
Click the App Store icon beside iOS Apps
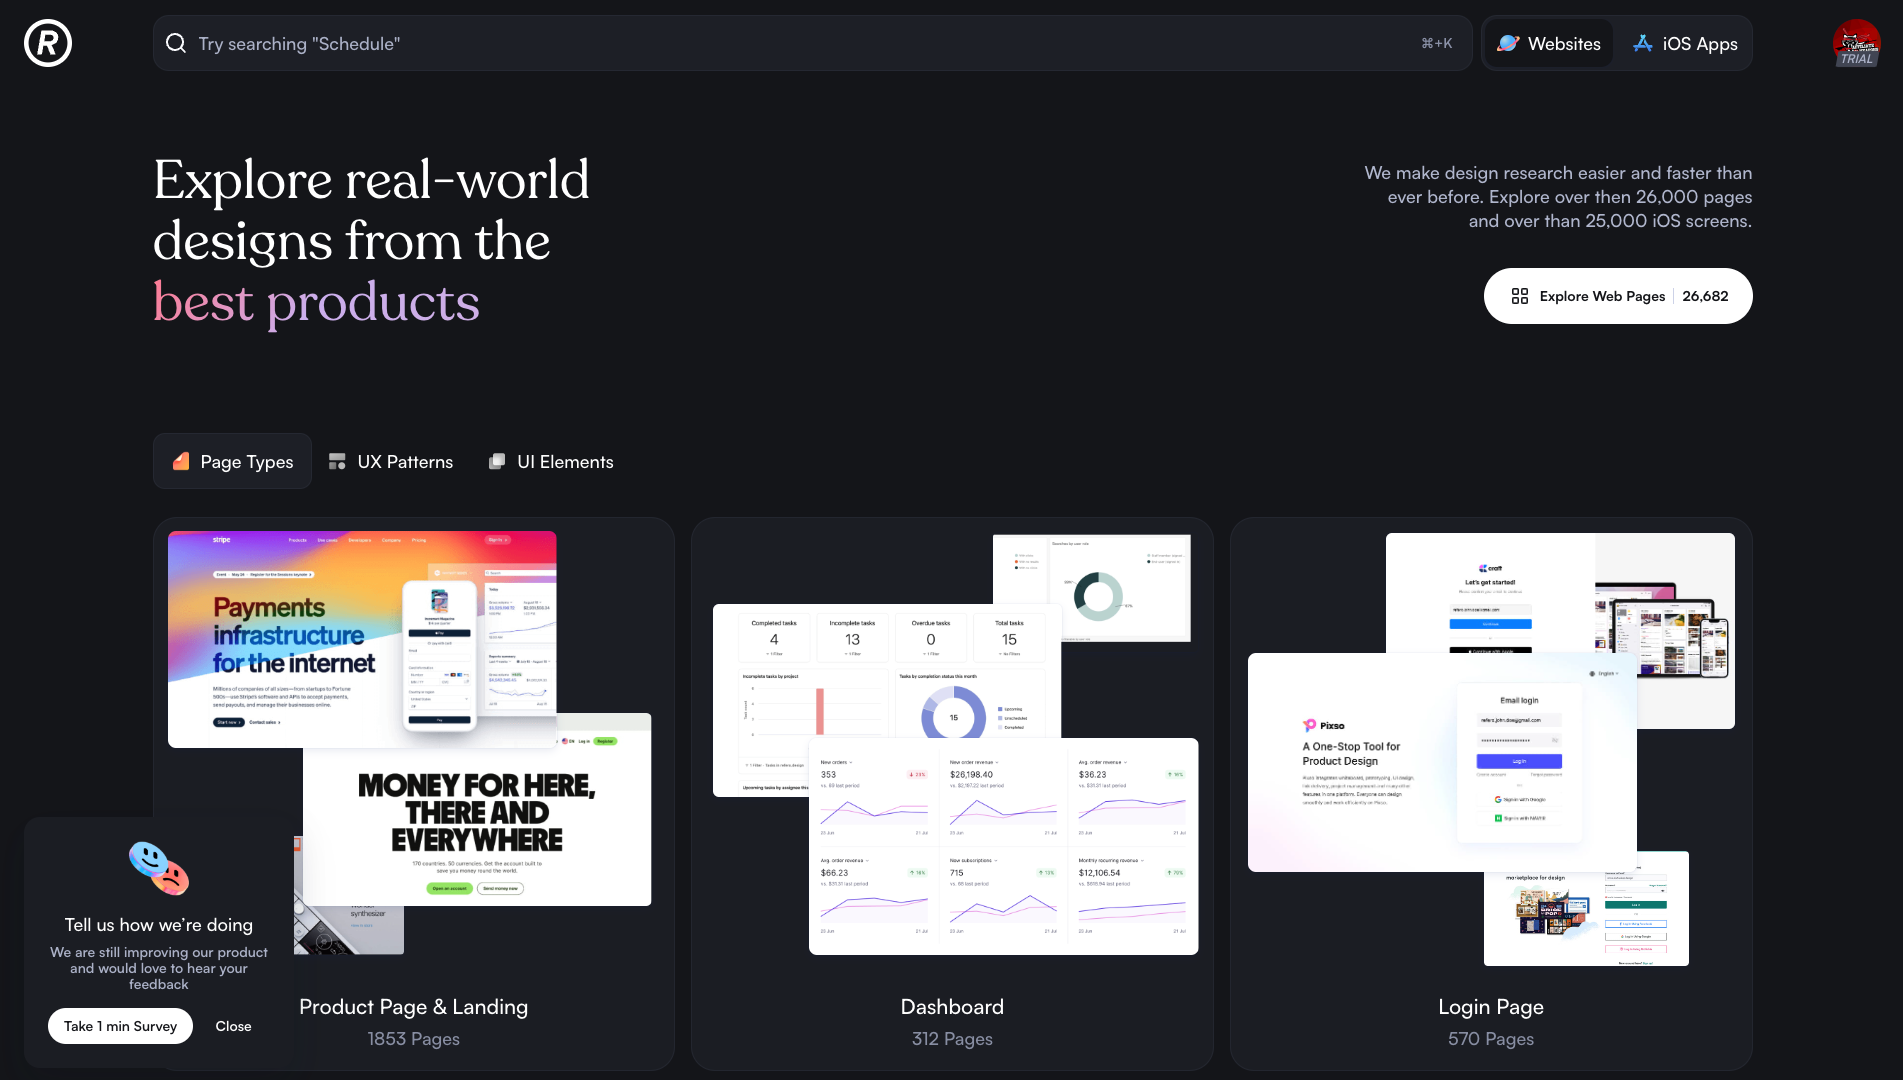click(1642, 43)
